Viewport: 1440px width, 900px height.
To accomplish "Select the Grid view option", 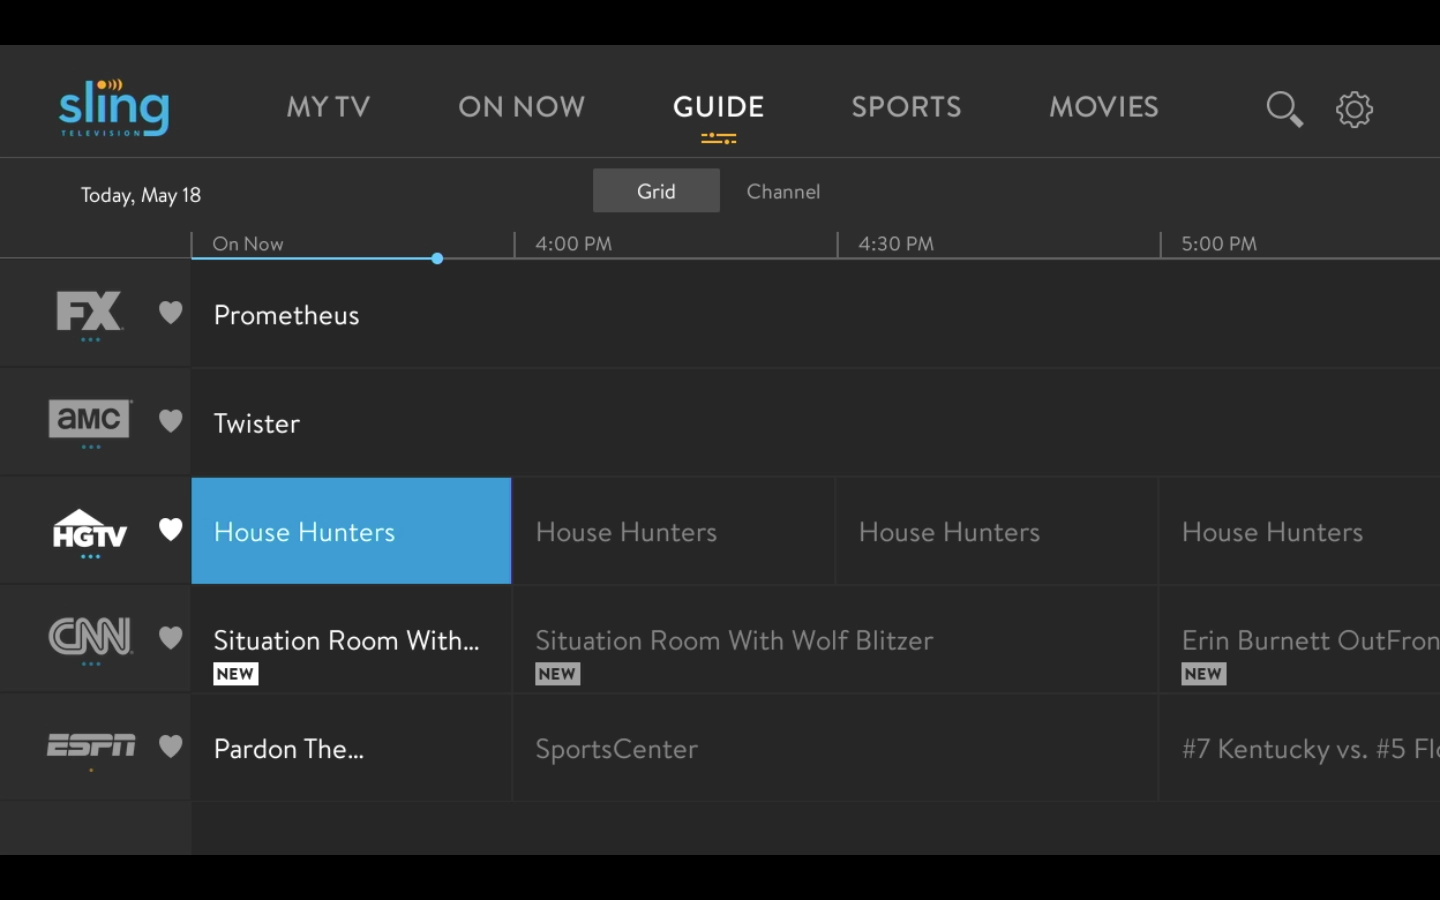I will pos(656,190).
